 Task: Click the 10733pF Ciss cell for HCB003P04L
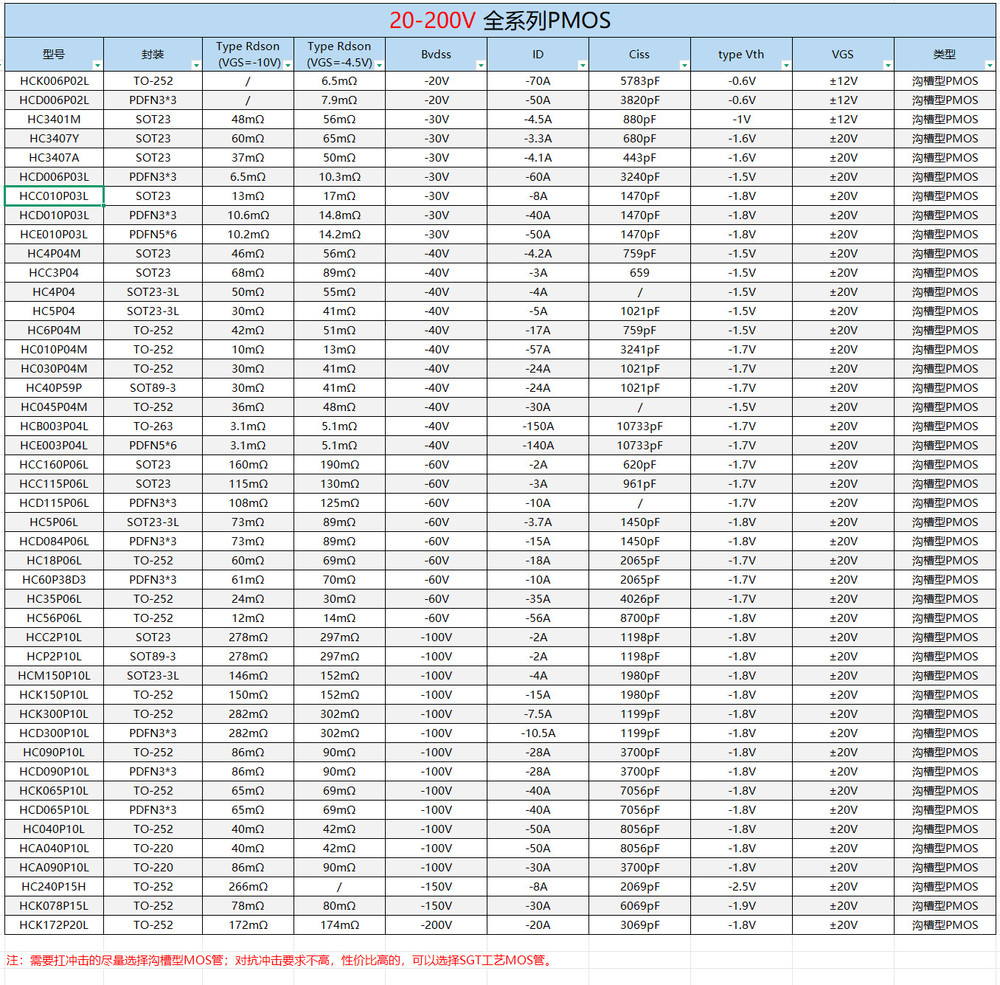click(639, 426)
